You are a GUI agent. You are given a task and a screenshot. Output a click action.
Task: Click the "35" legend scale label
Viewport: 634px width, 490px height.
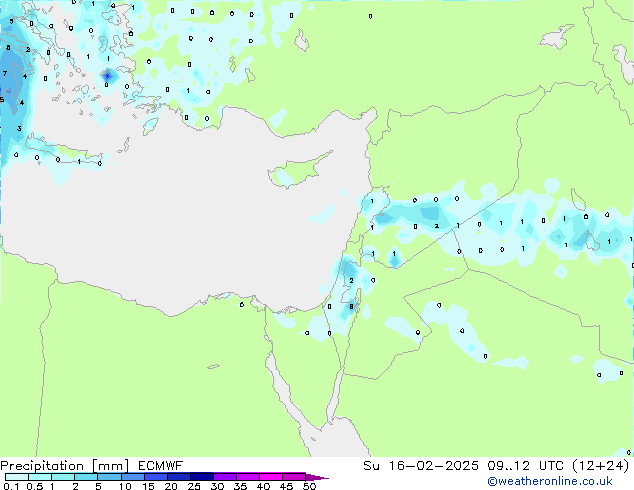coord(240,486)
